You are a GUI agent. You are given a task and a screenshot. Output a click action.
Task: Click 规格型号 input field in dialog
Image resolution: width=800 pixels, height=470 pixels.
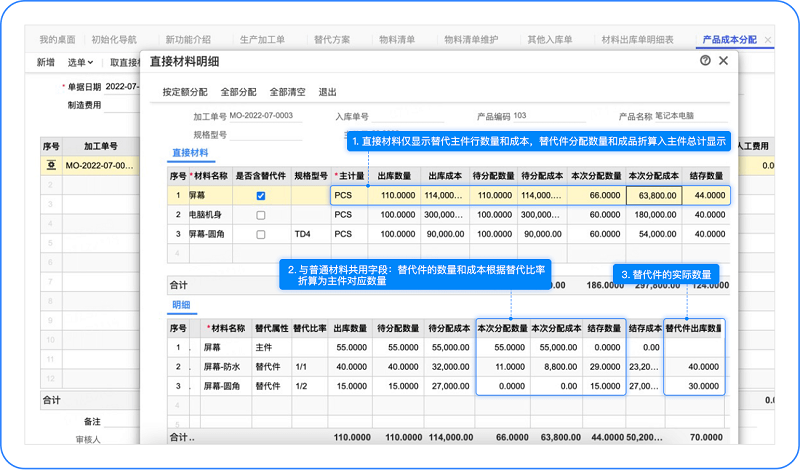tap(265, 135)
